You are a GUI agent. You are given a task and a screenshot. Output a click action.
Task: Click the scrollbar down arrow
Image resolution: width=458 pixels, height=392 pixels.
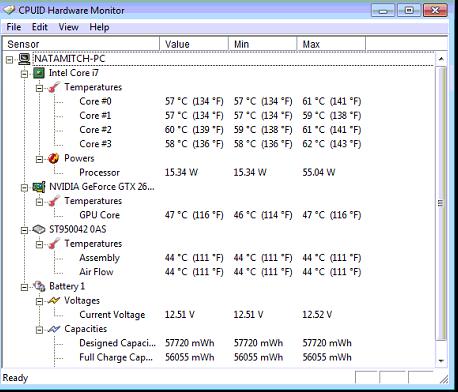(x=441, y=361)
